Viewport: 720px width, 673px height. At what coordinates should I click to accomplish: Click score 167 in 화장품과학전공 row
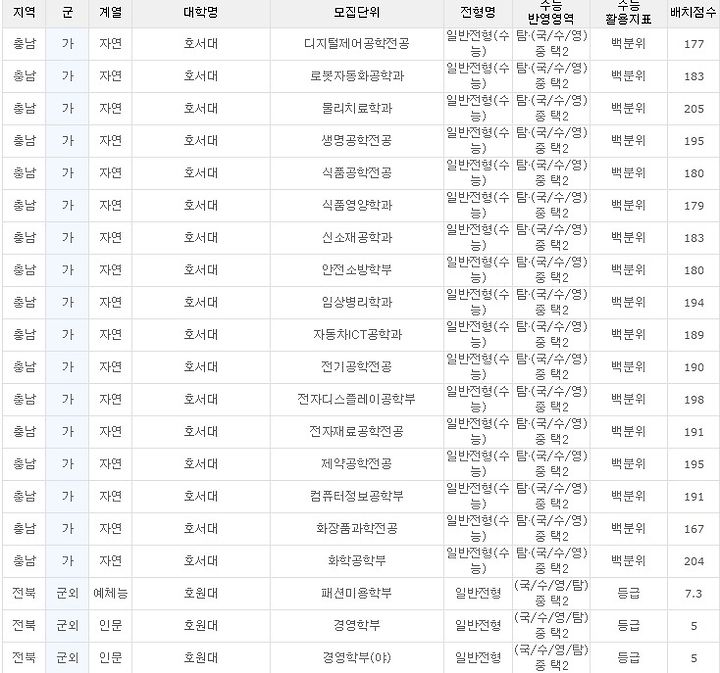click(693, 529)
